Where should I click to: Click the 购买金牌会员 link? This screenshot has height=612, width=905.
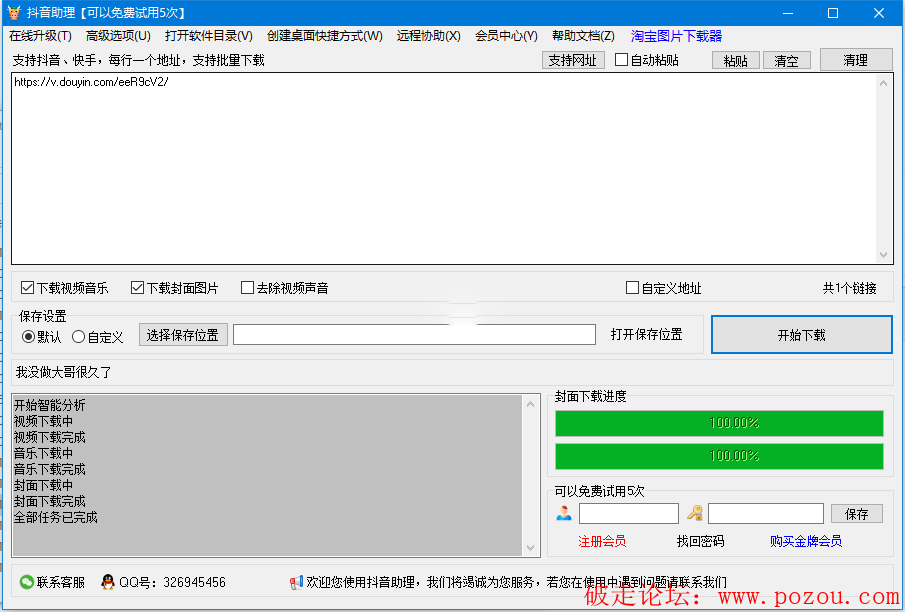point(806,541)
